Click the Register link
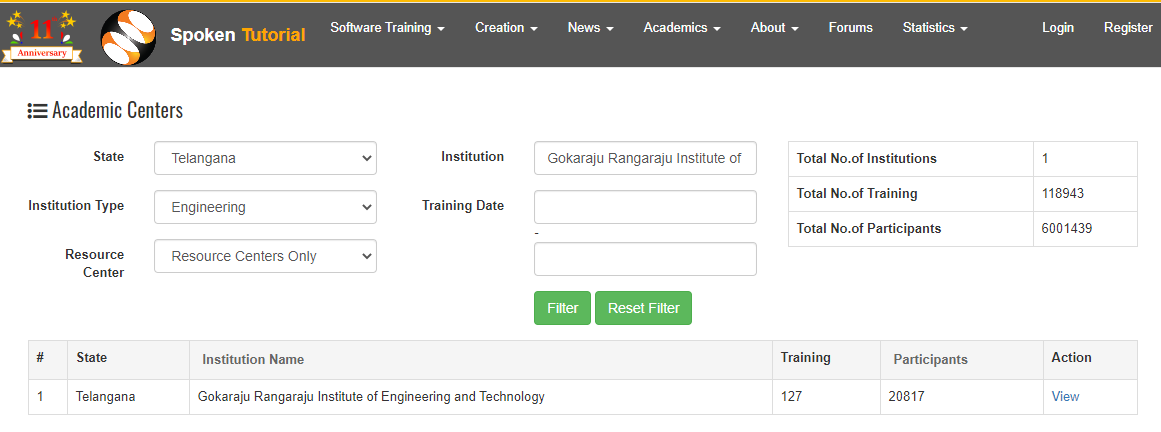The width and height of the screenshot is (1161, 432). tap(1128, 27)
